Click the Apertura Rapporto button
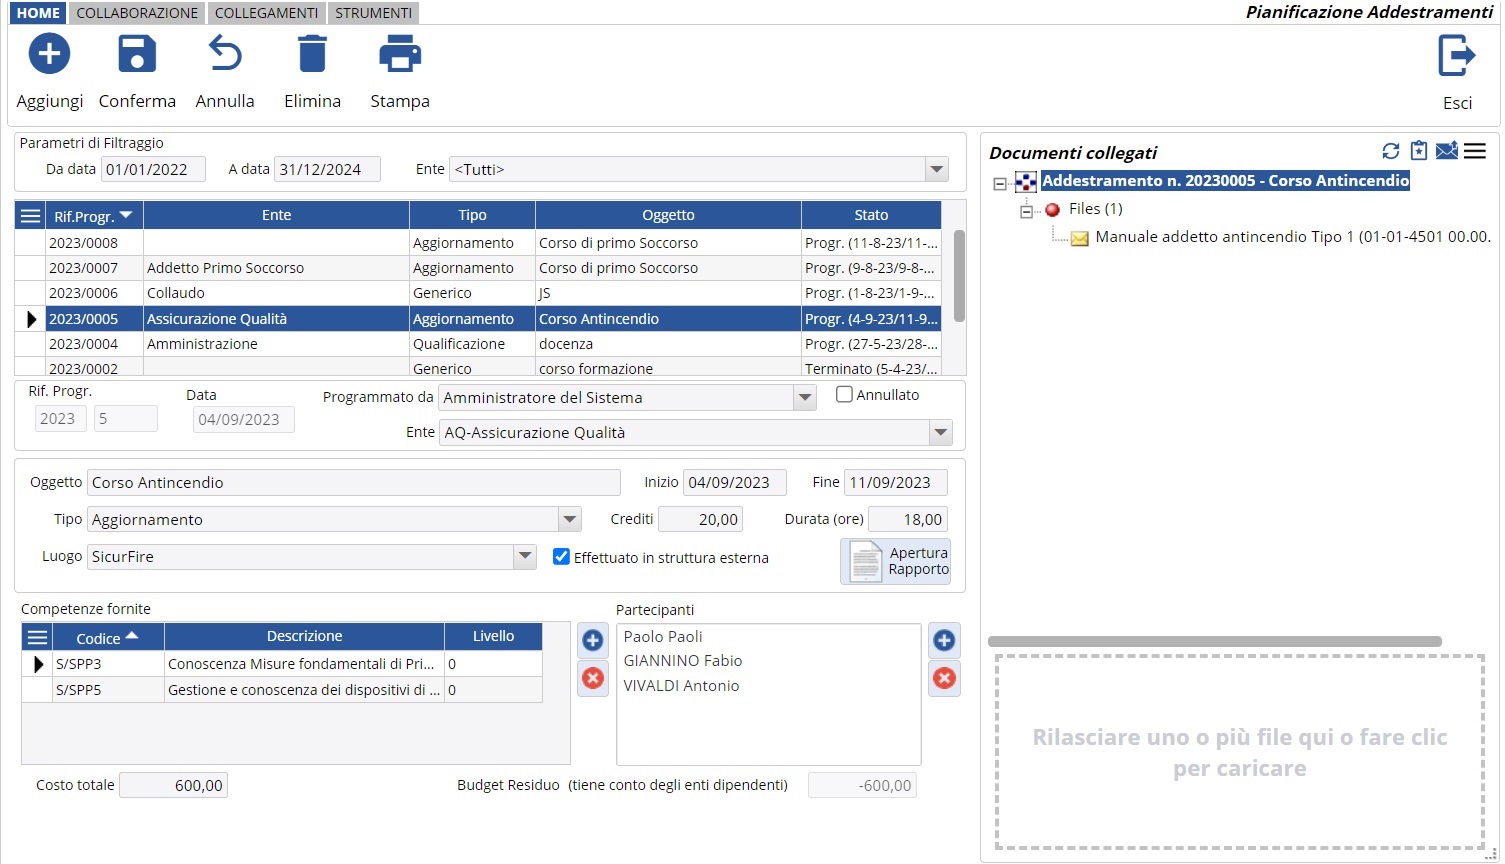The height and width of the screenshot is (864, 1505). (896, 561)
